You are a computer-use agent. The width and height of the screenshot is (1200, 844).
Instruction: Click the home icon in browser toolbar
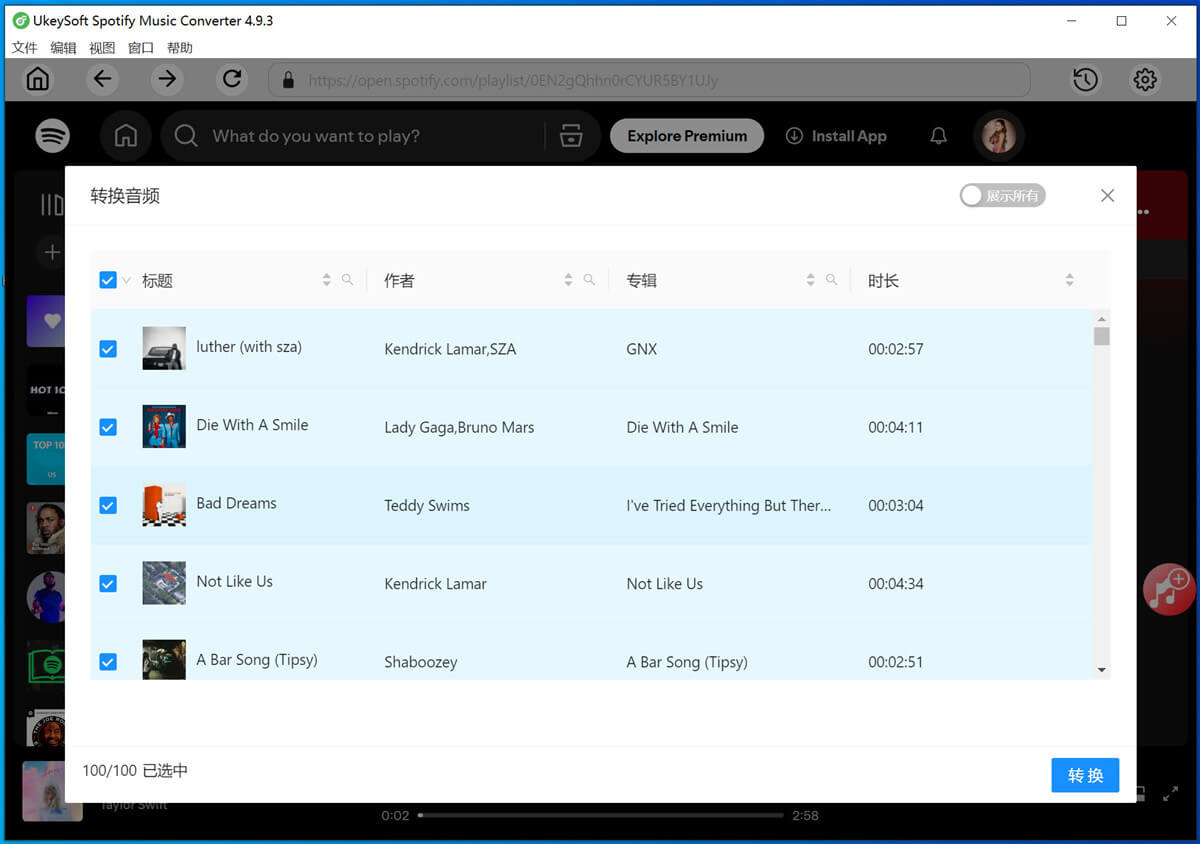coord(38,79)
